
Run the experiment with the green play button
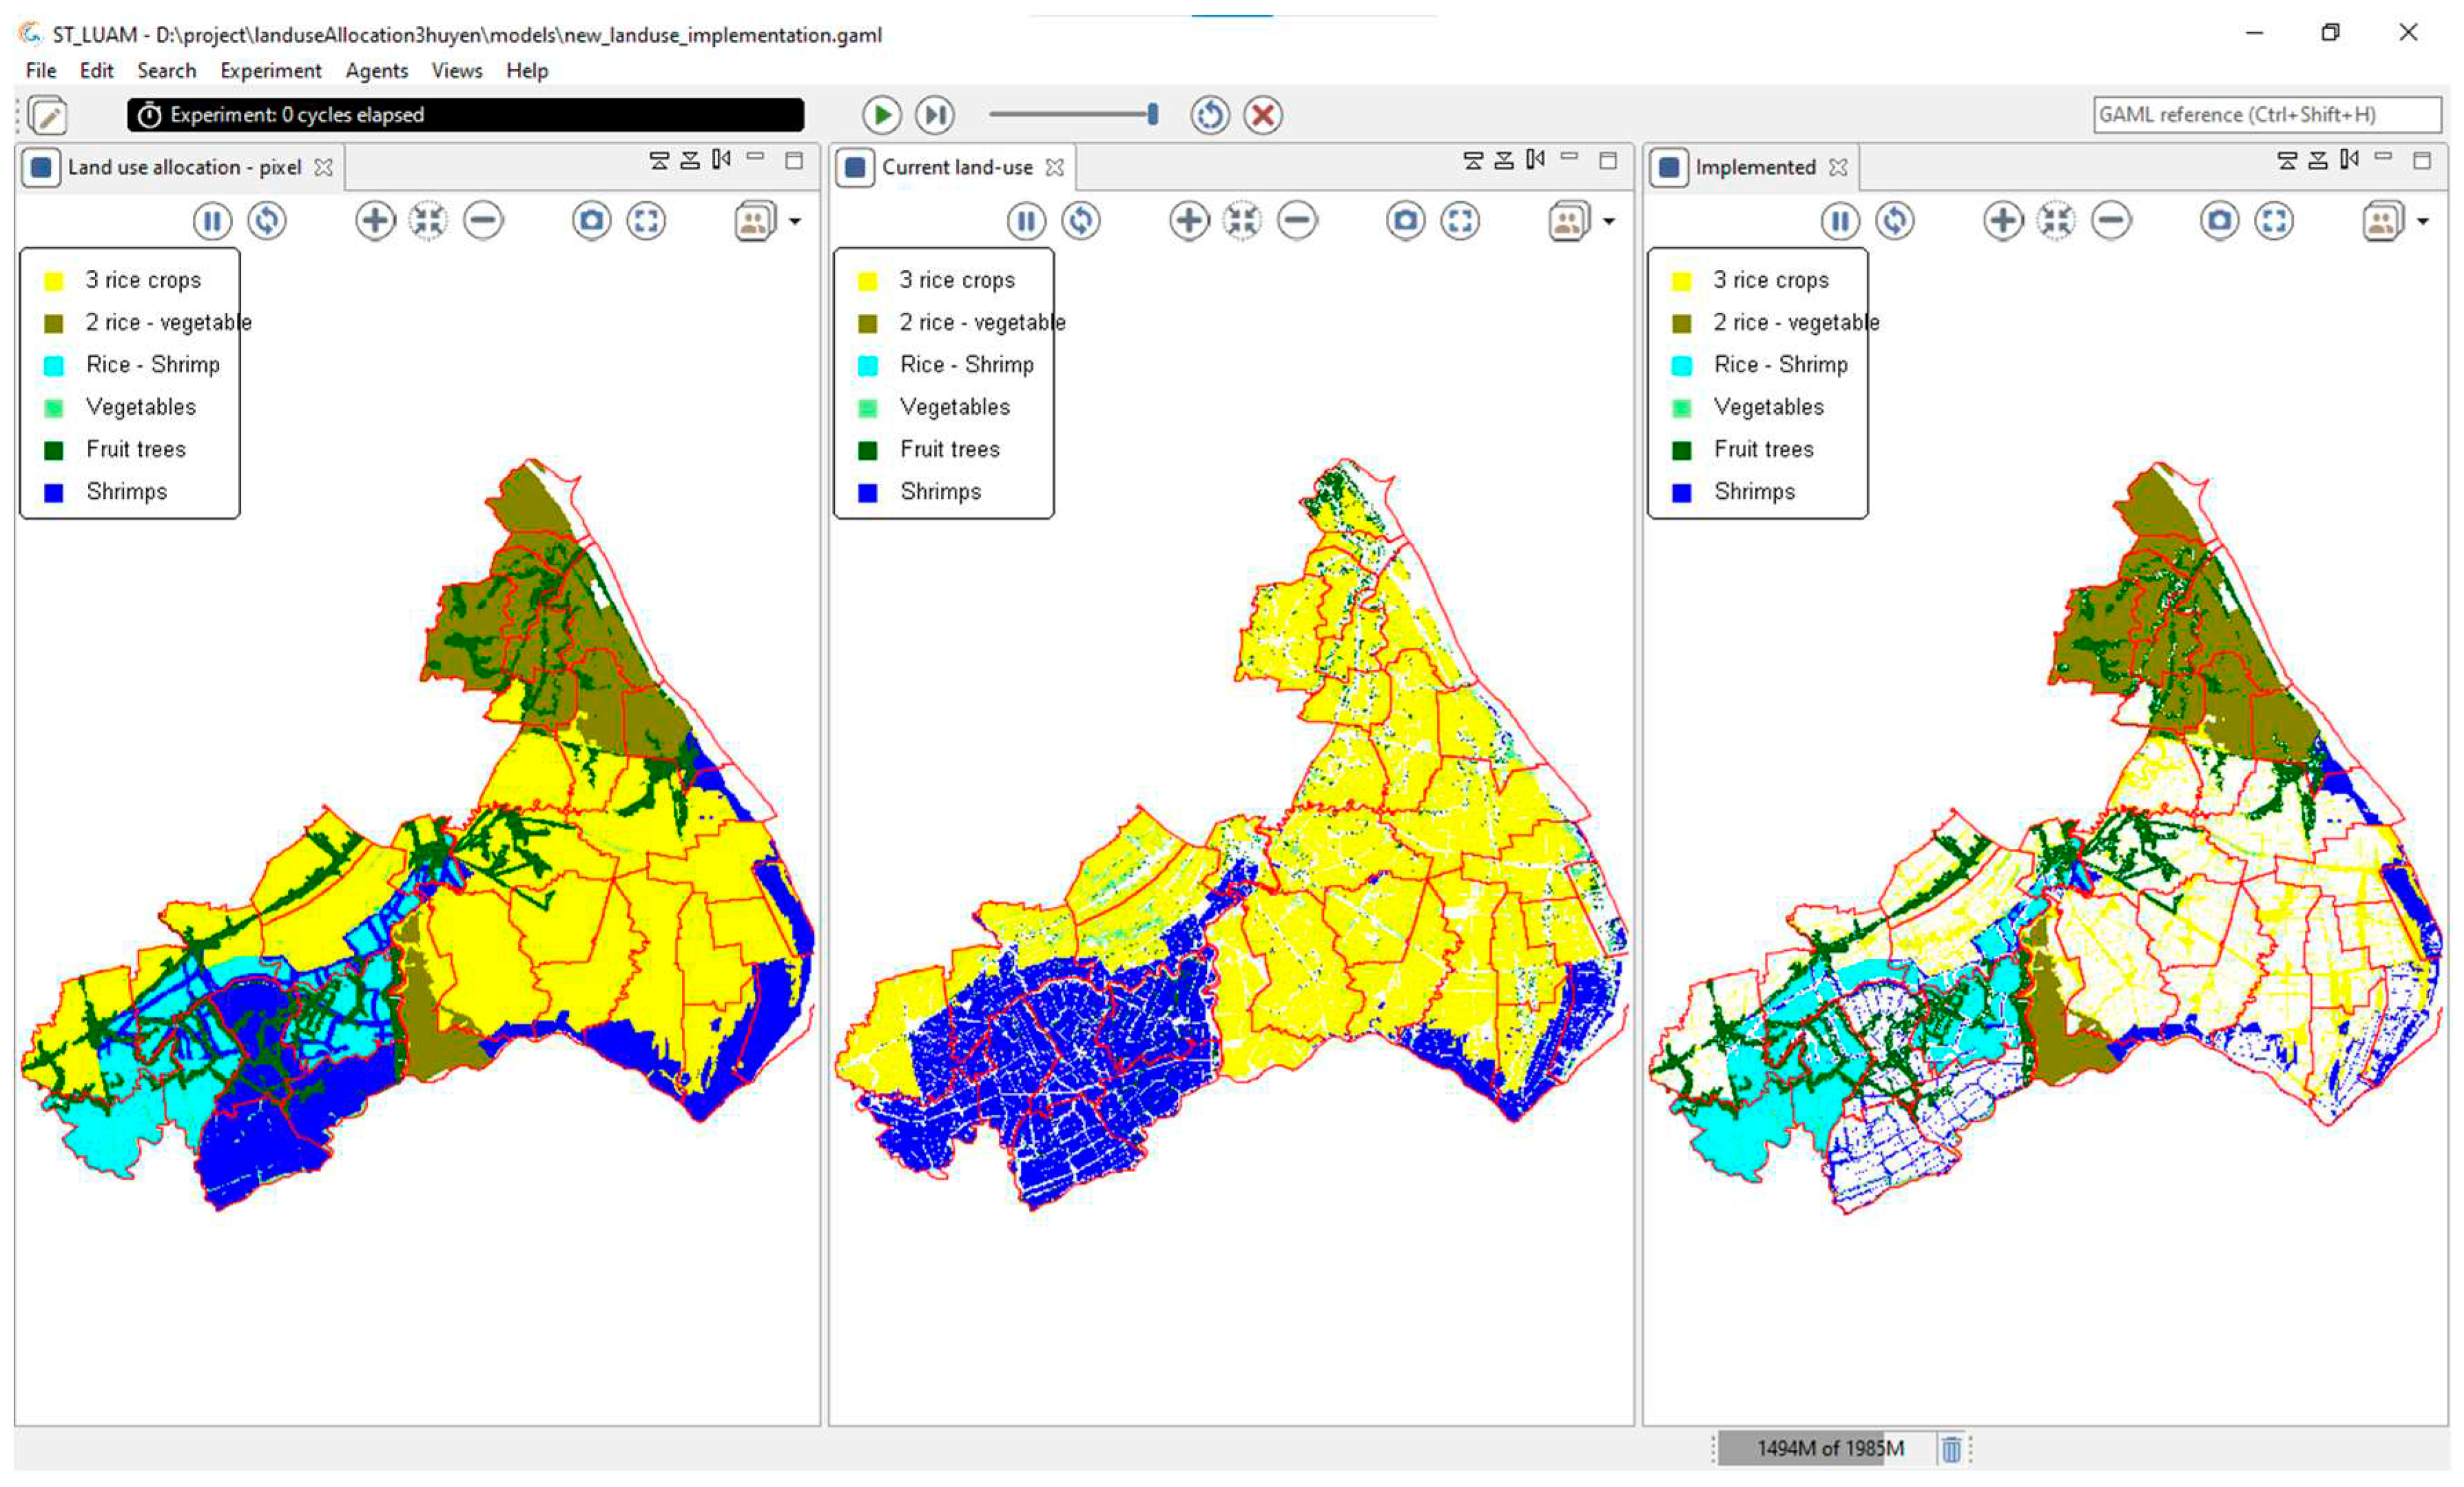pyautogui.click(x=881, y=115)
